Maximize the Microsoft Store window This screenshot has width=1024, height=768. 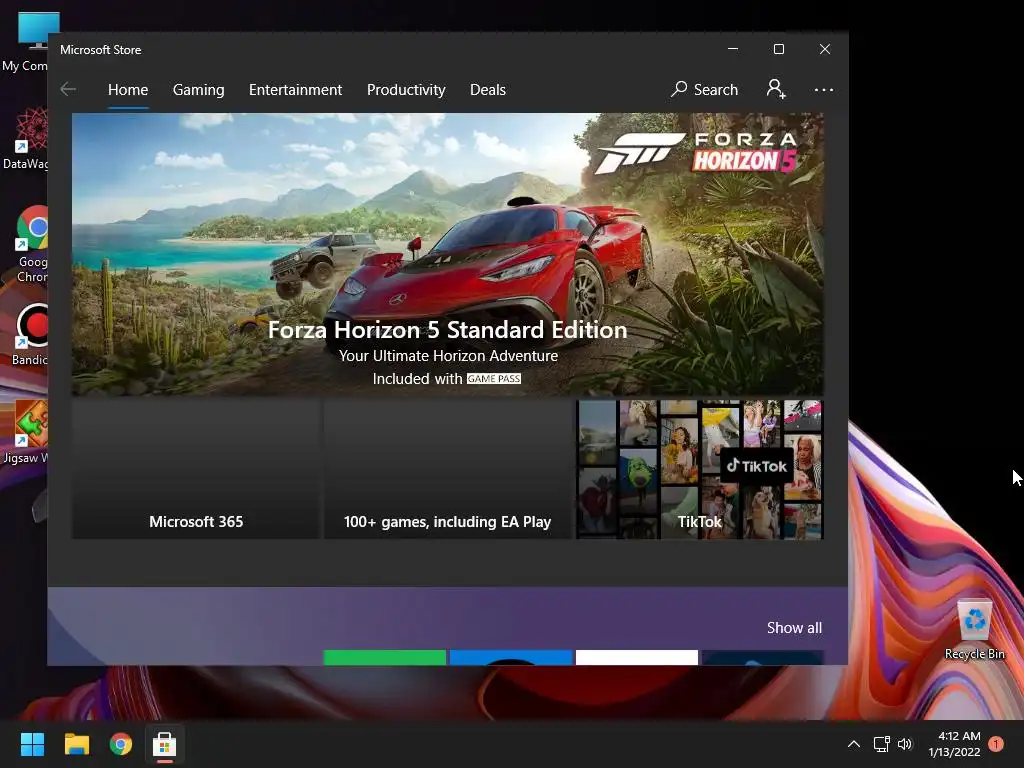pyautogui.click(x=778, y=49)
